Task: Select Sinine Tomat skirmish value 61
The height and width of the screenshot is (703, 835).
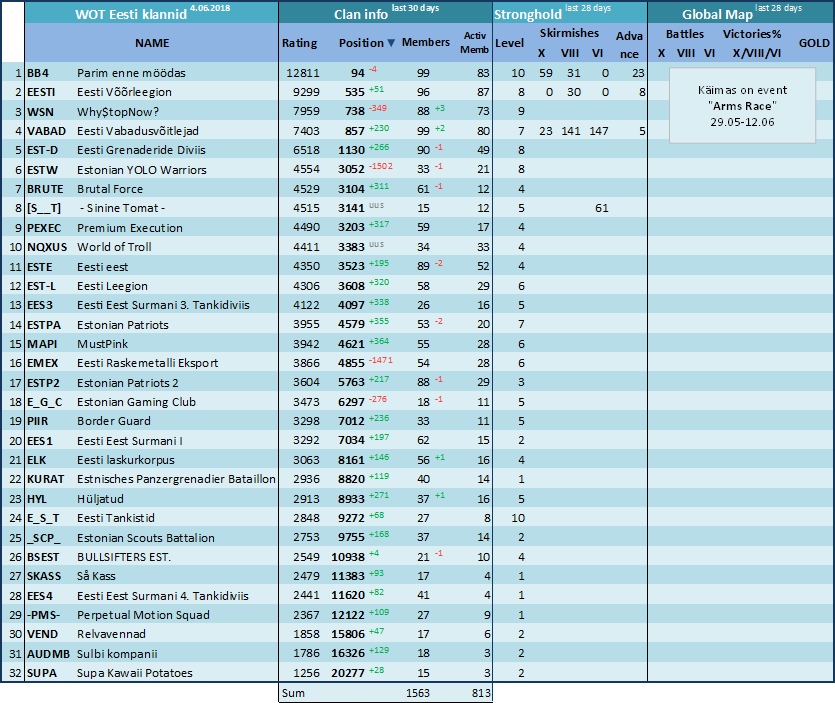Action: tap(602, 208)
